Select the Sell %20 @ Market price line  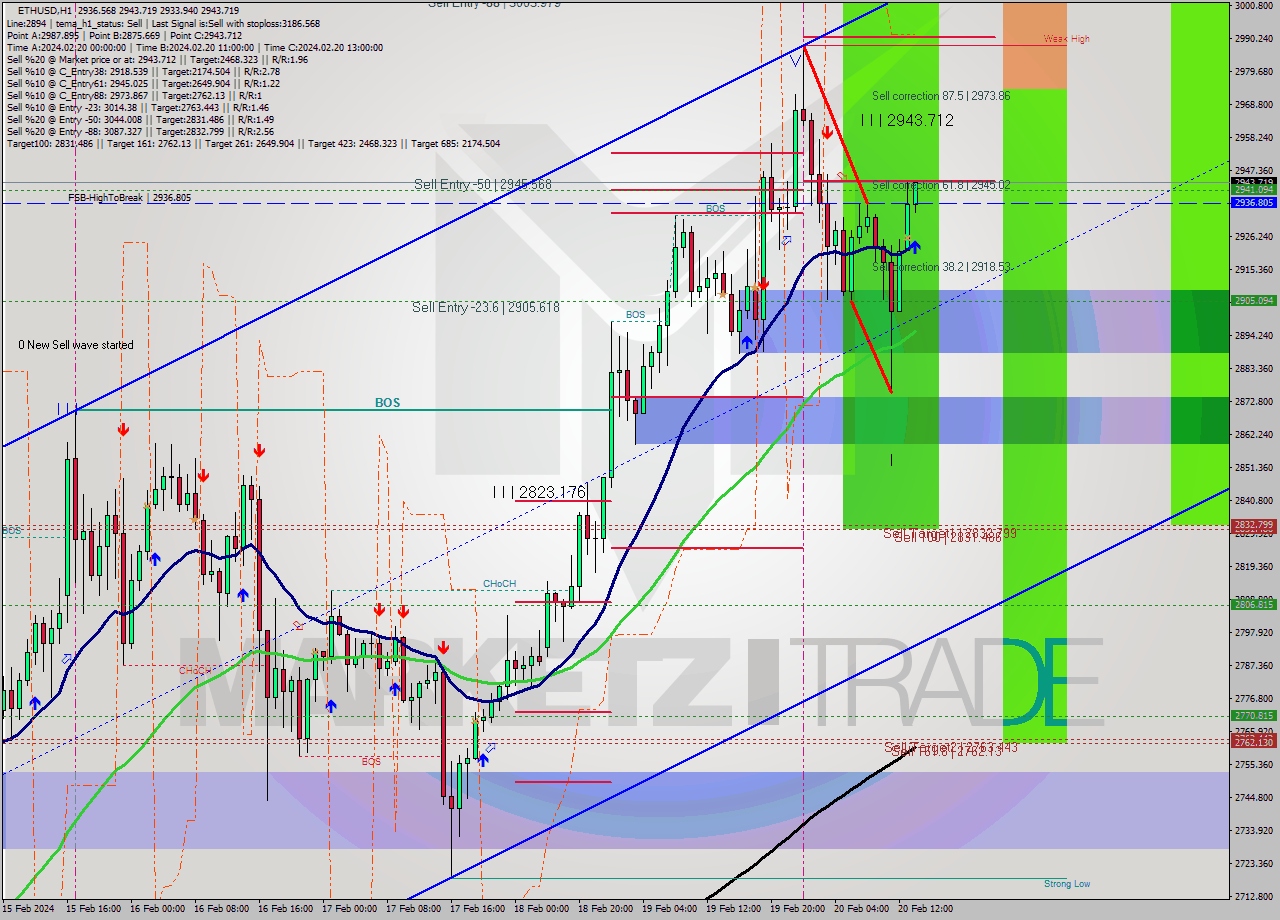tap(157, 59)
